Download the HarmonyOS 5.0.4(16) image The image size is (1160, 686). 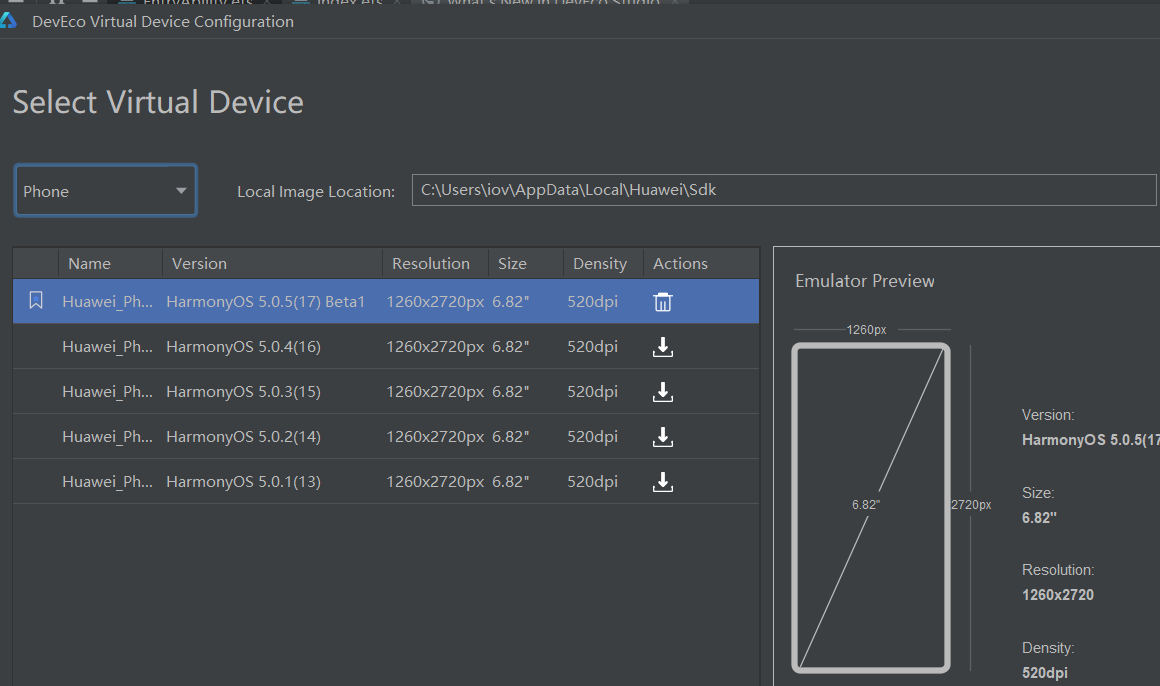[663, 347]
